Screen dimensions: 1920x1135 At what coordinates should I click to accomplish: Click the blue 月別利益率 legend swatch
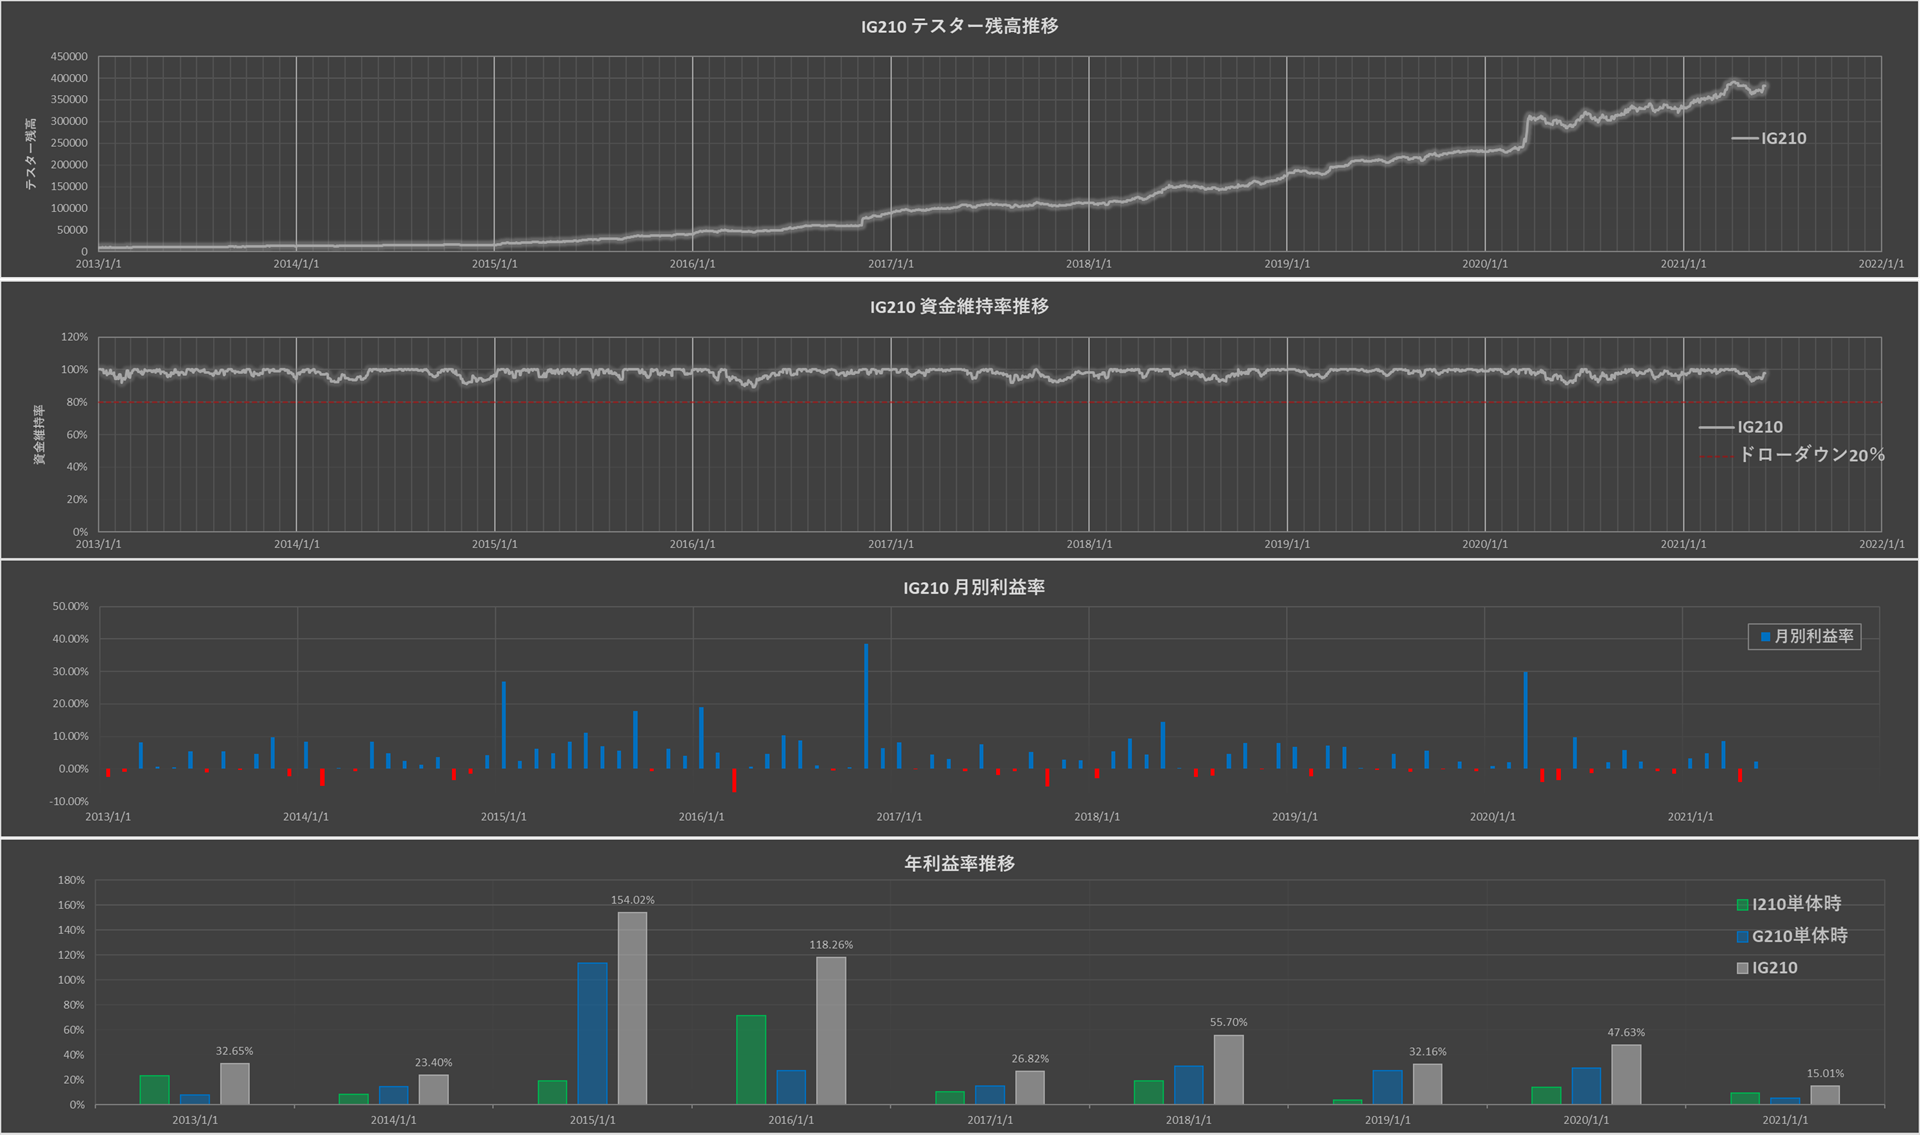1765,637
